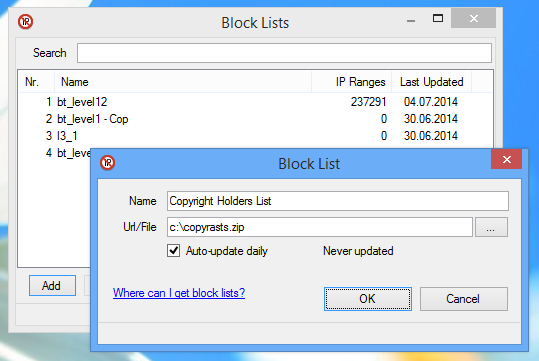
Task: Click into the Url/File text field
Action: (320, 227)
